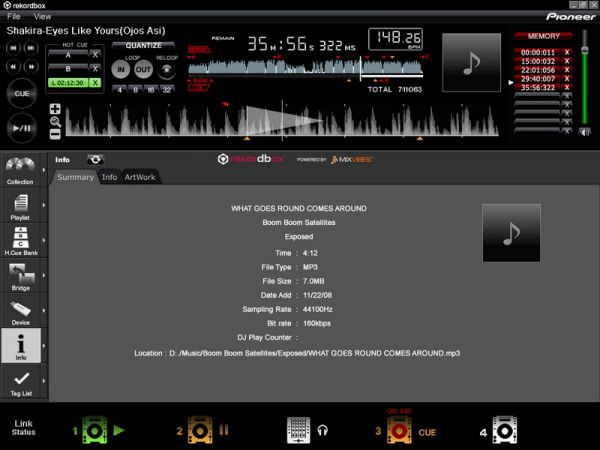
Task: Trigger the green hot cue loop 02:12:30
Action: coord(68,83)
